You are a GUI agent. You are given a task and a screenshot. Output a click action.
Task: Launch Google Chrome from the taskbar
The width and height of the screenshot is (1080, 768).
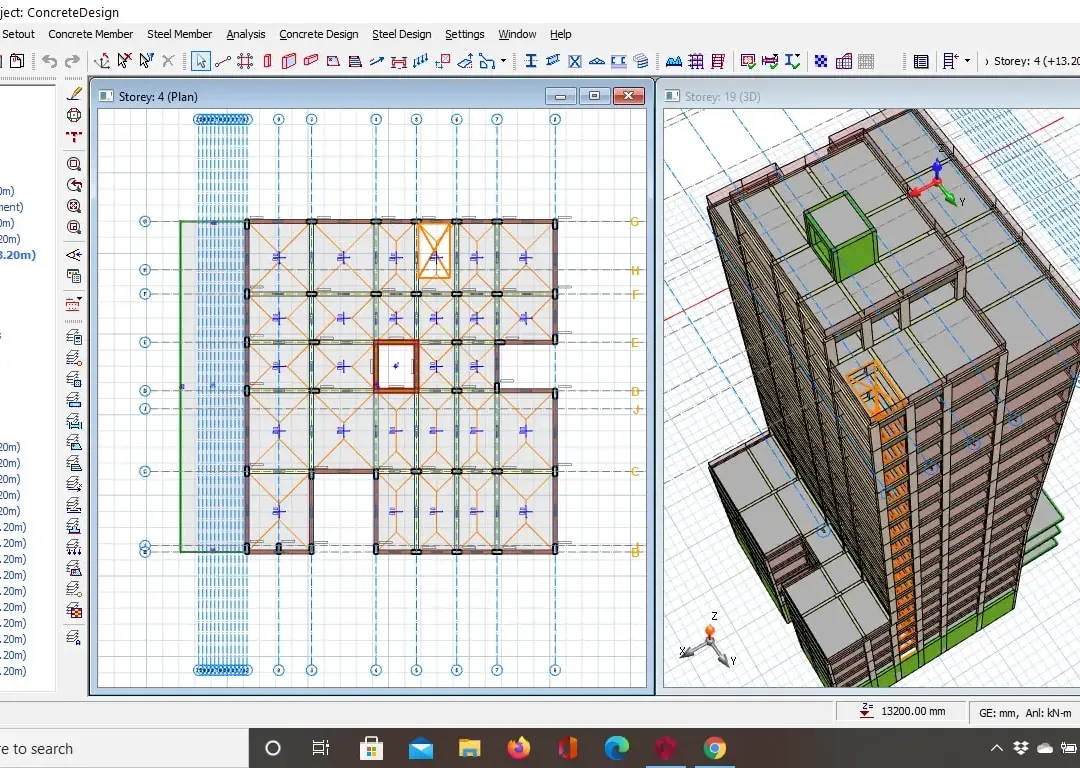click(714, 748)
